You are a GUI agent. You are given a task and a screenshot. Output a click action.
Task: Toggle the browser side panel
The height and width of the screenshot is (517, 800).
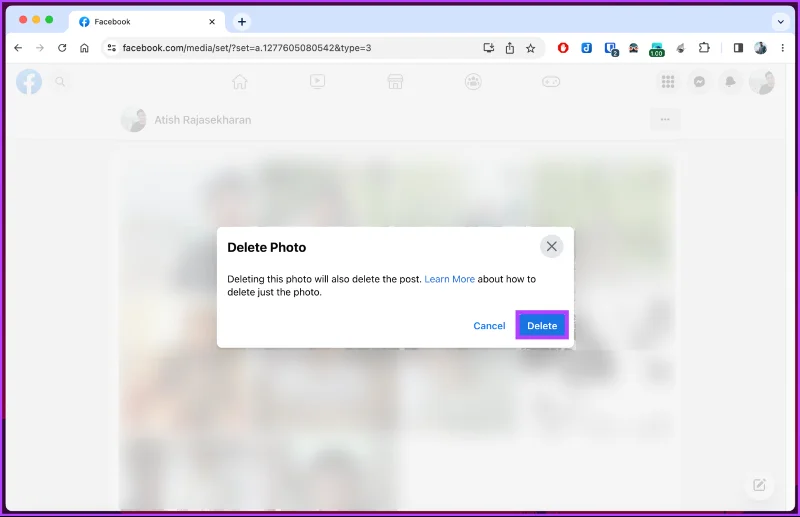[x=738, y=48]
